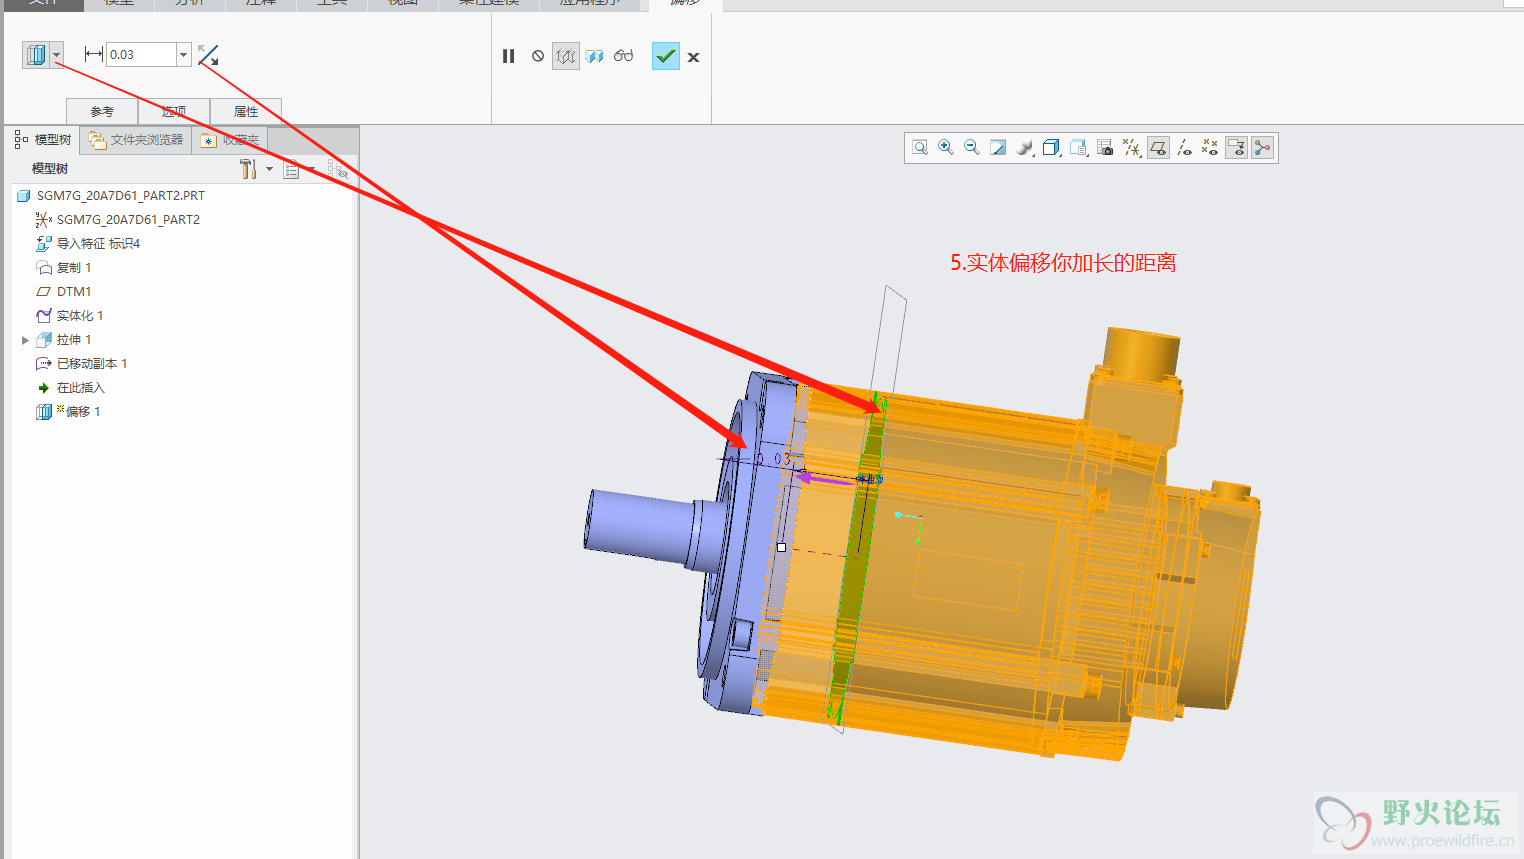Toggle datum axis display

point(1184,148)
